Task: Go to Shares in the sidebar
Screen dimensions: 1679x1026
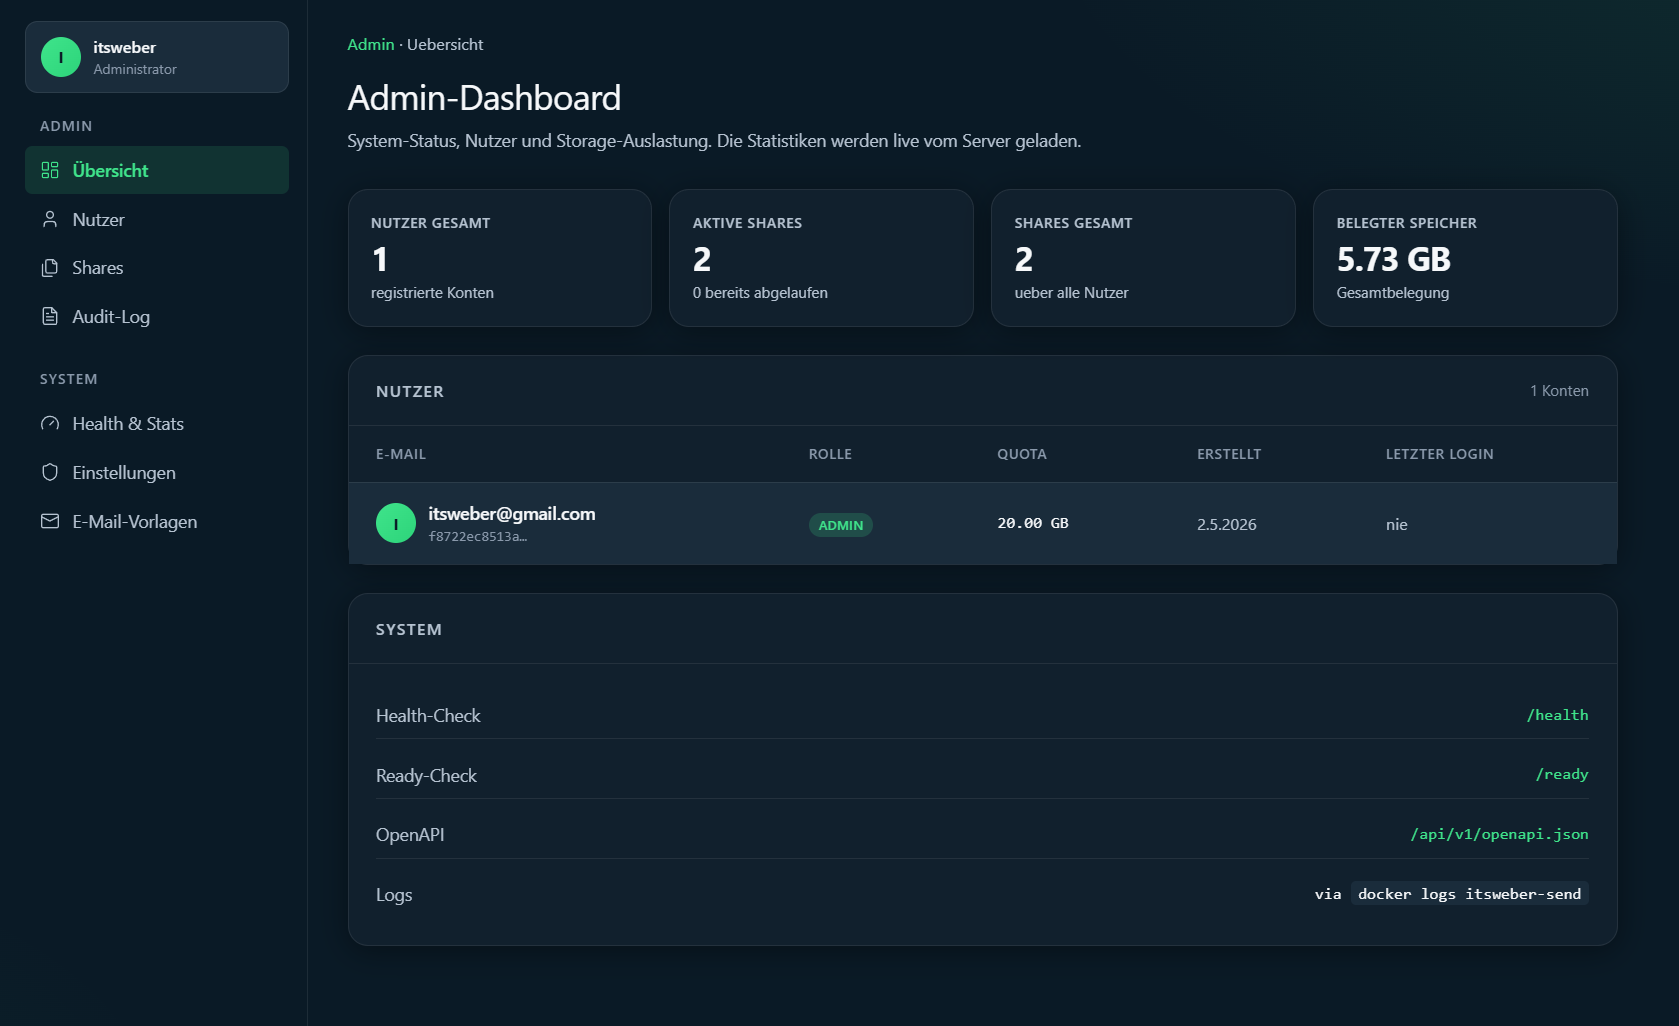Action: [x=157, y=268]
